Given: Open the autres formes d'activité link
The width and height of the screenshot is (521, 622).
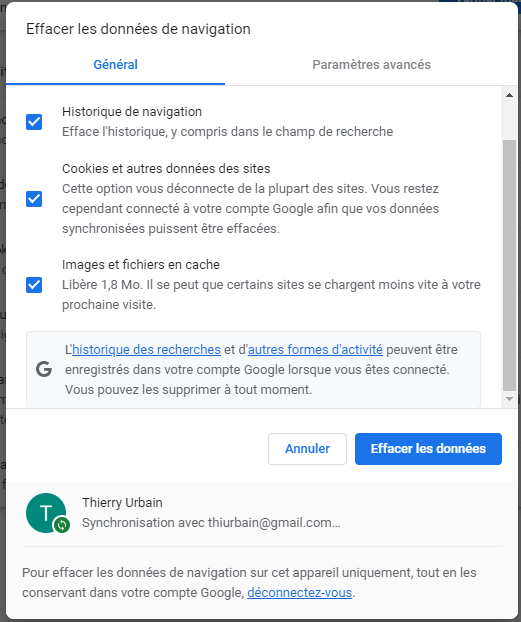Looking at the screenshot, I should pyautogui.click(x=315, y=349).
